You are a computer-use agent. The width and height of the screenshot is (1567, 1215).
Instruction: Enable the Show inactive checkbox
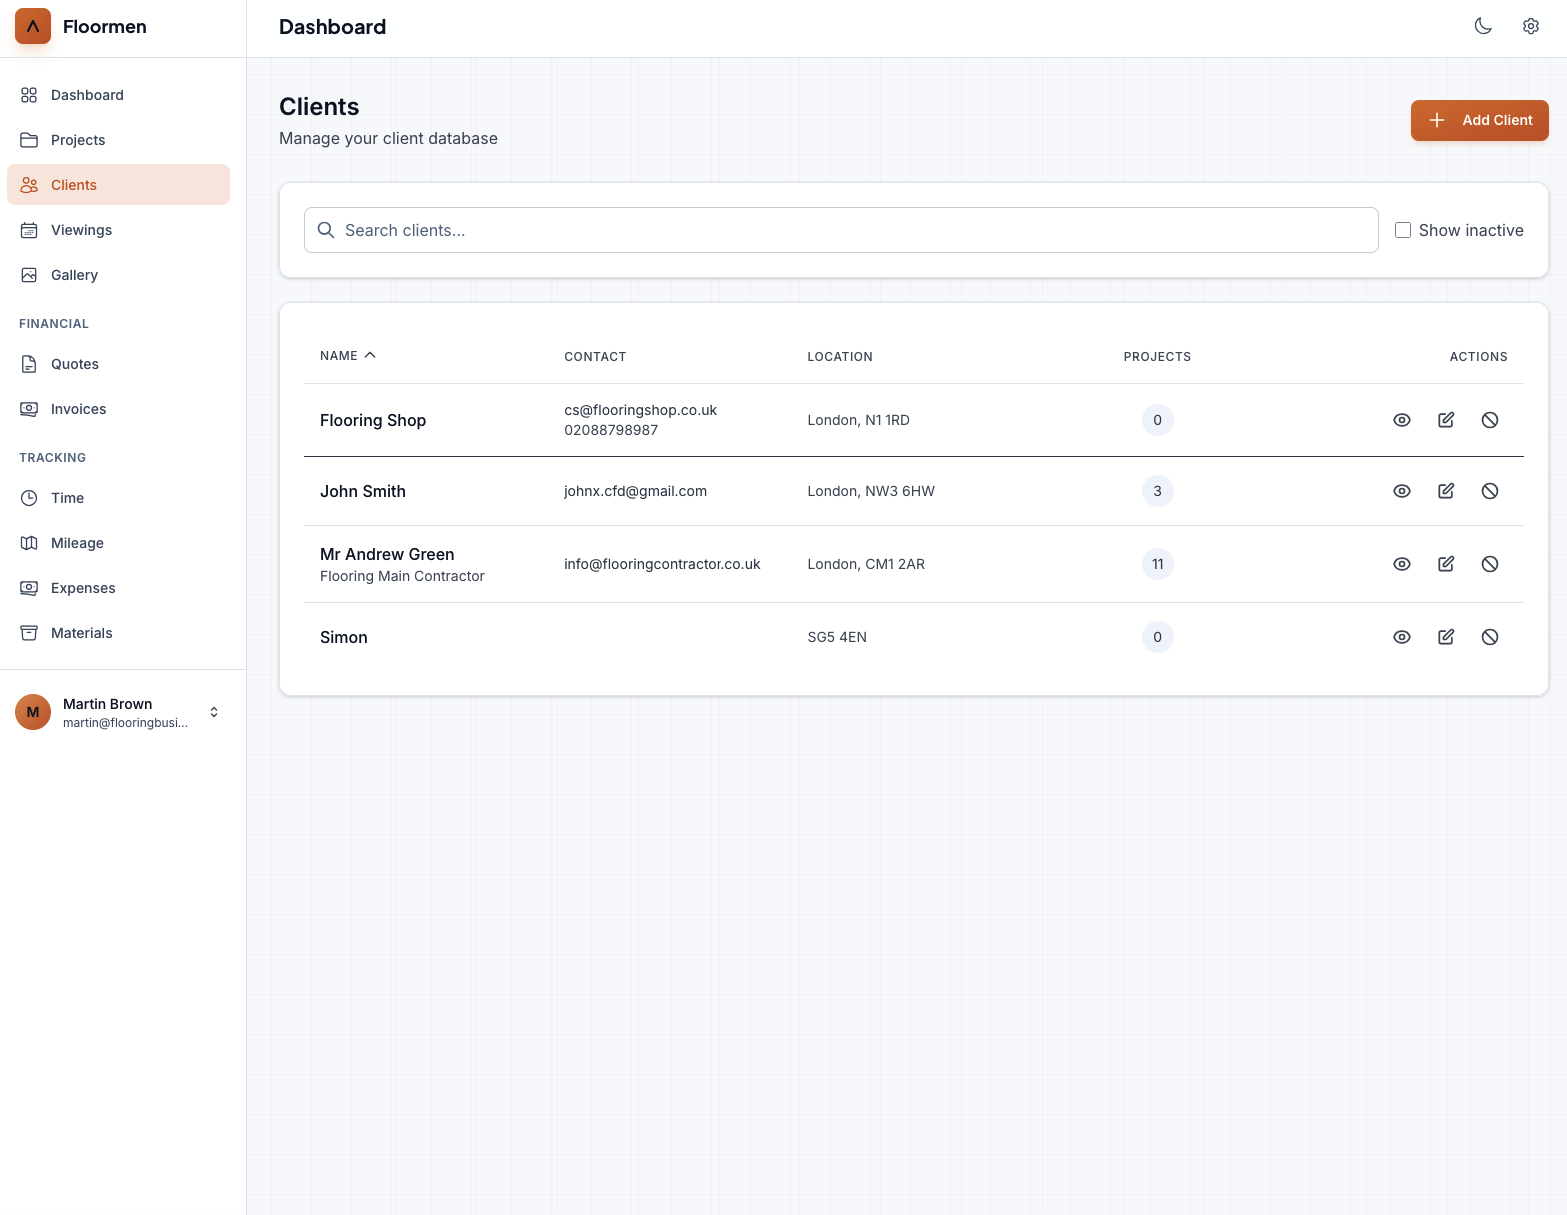1403,229
